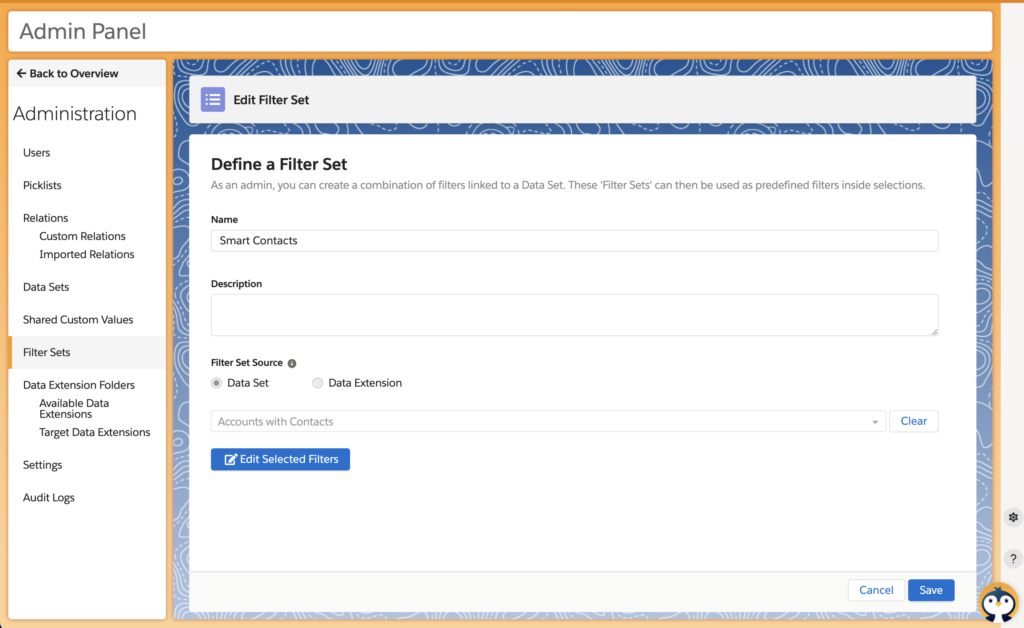Go to Custom Relations

point(82,237)
